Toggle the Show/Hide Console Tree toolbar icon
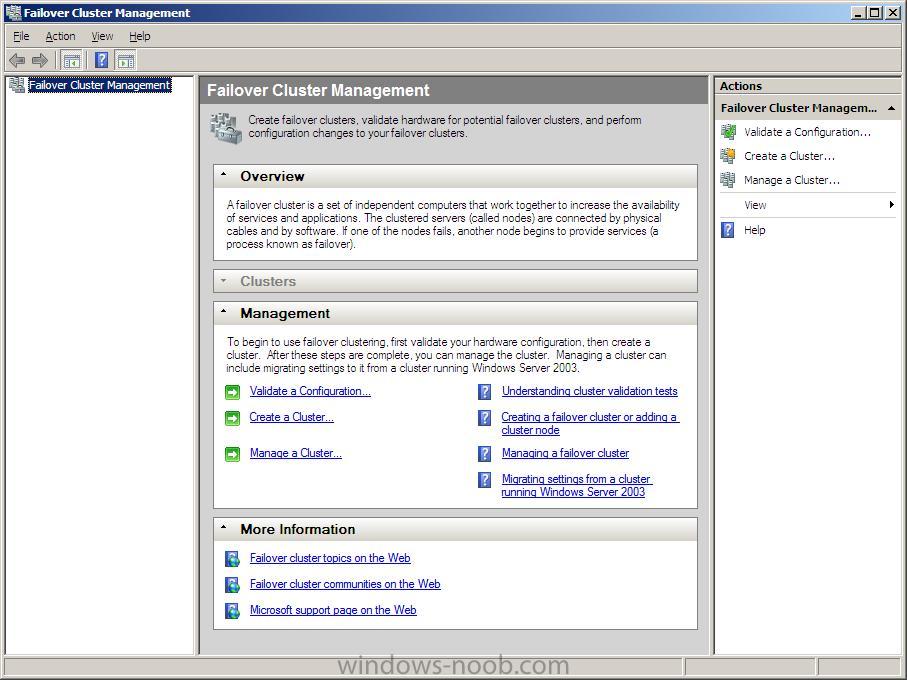The width and height of the screenshot is (907, 680). pyautogui.click(x=72, y=60)
